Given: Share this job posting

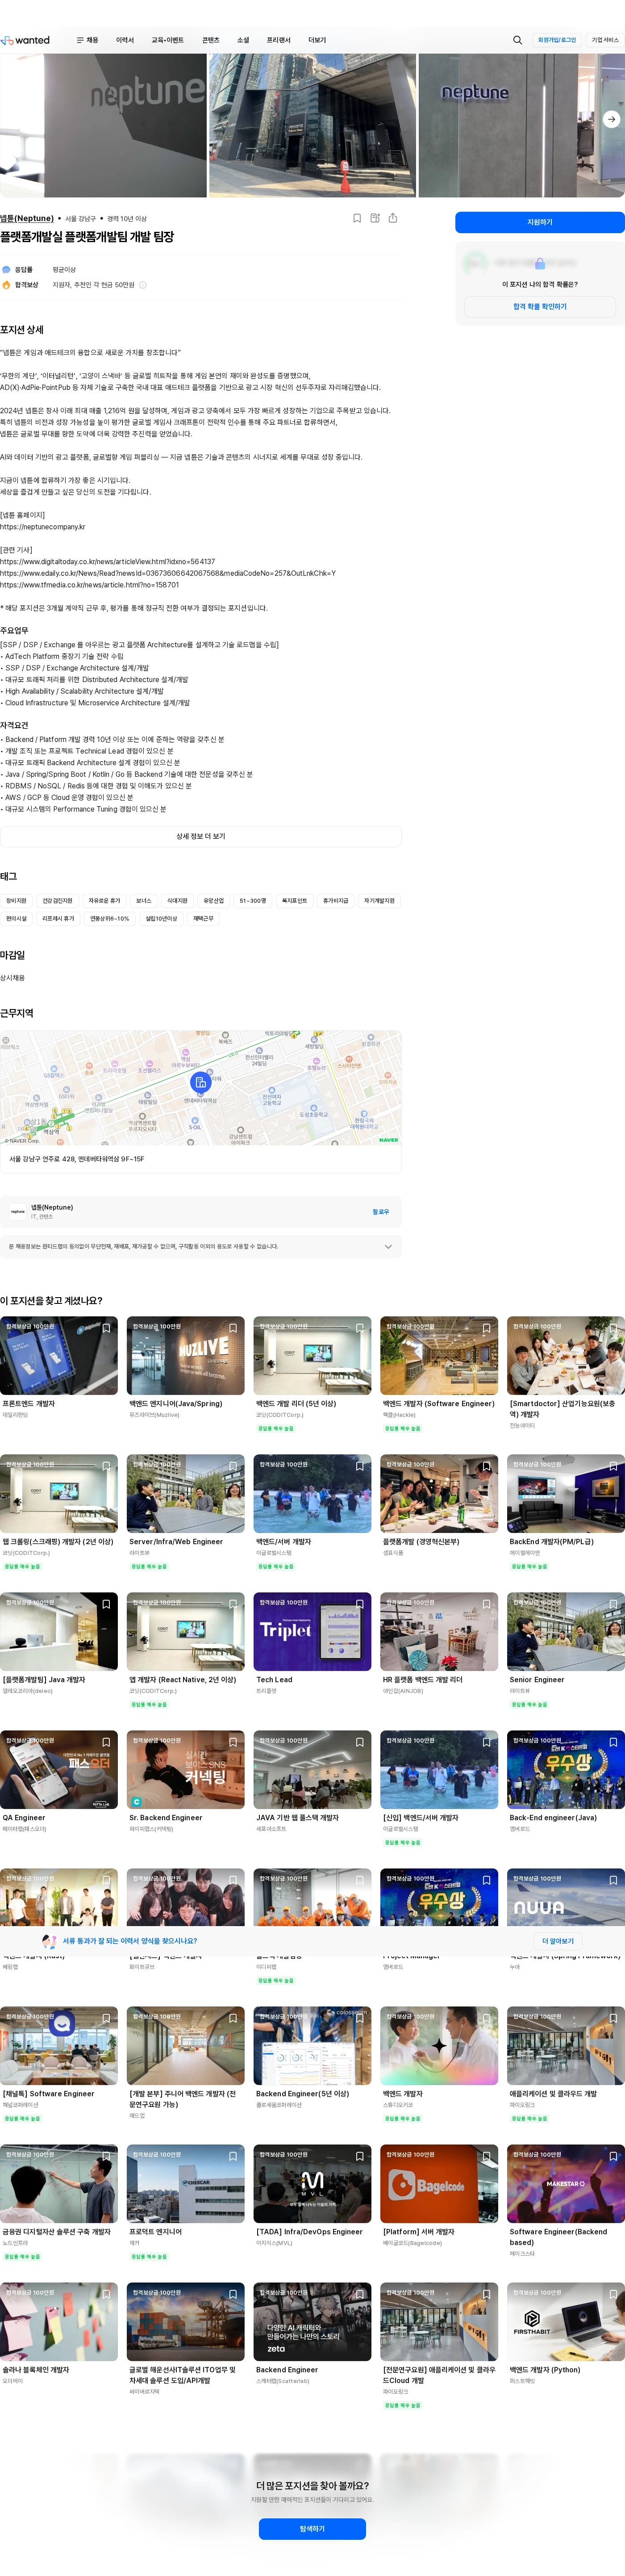Looking at the screenshot, I should coord(393,218).
